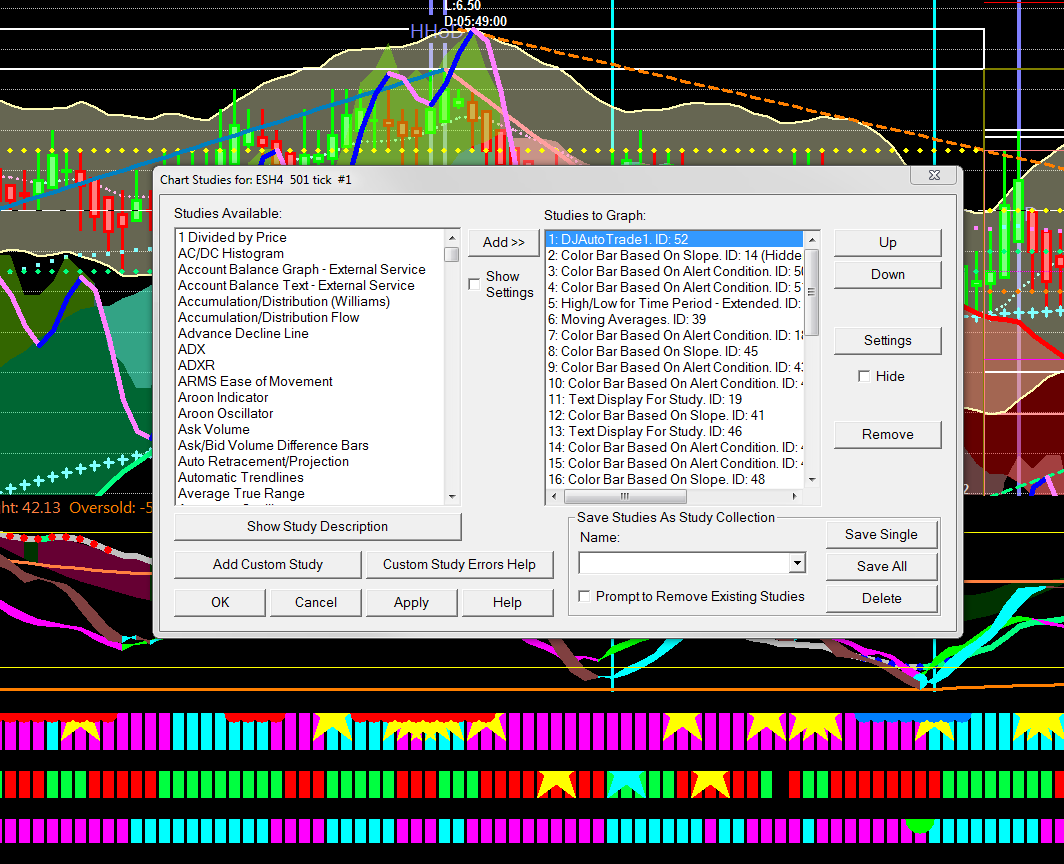Click right arrow of horizontal scrollbar
1064x864 pixels.
(797, 496)
